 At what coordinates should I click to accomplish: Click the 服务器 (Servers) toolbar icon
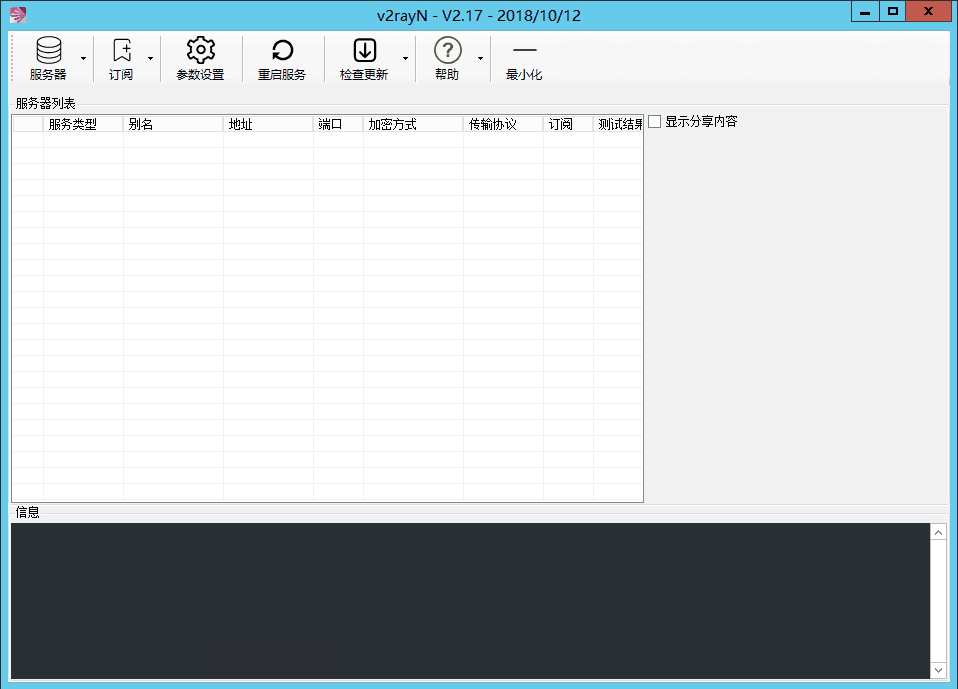coord(48,51)
